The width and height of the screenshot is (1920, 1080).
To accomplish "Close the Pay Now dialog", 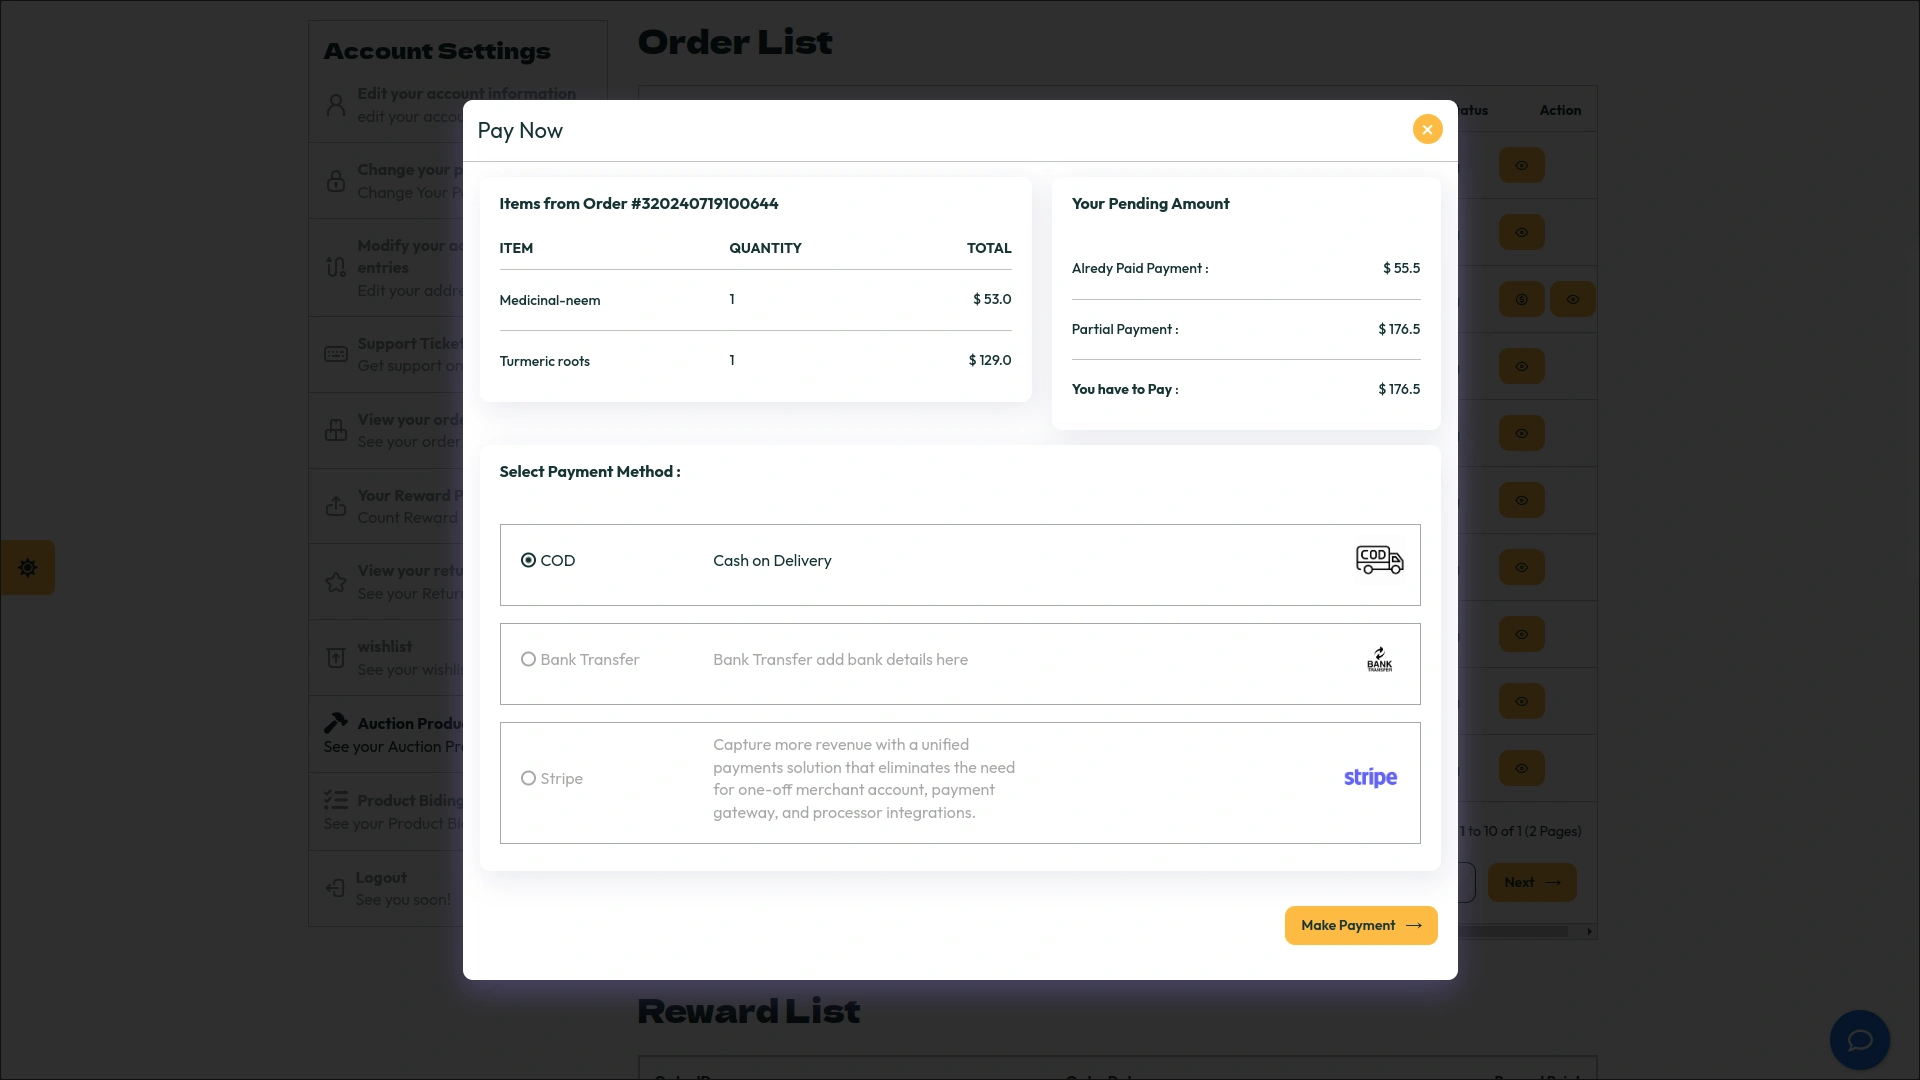I will (x=1427, y=129).
